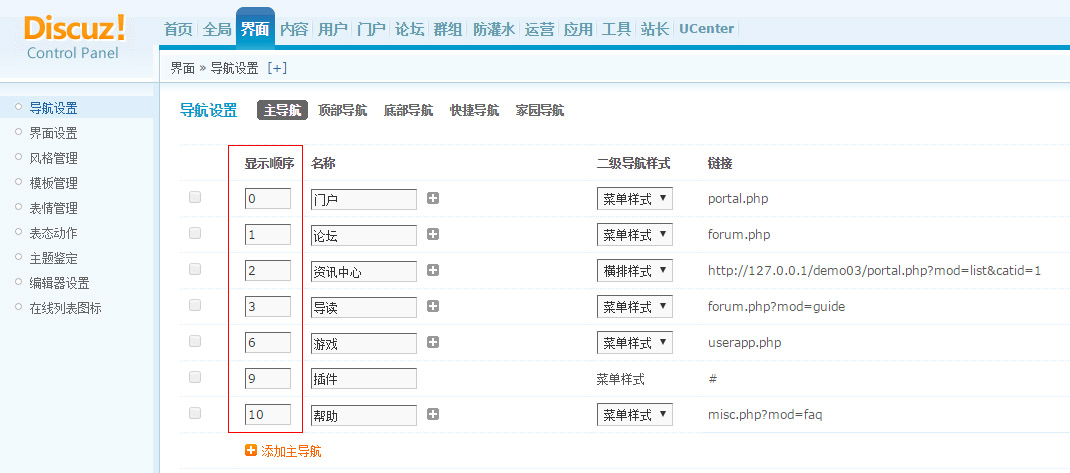Open 表态动作 in the left sidebar
This screenshot has width=1070, height=473.
point(53,233)
